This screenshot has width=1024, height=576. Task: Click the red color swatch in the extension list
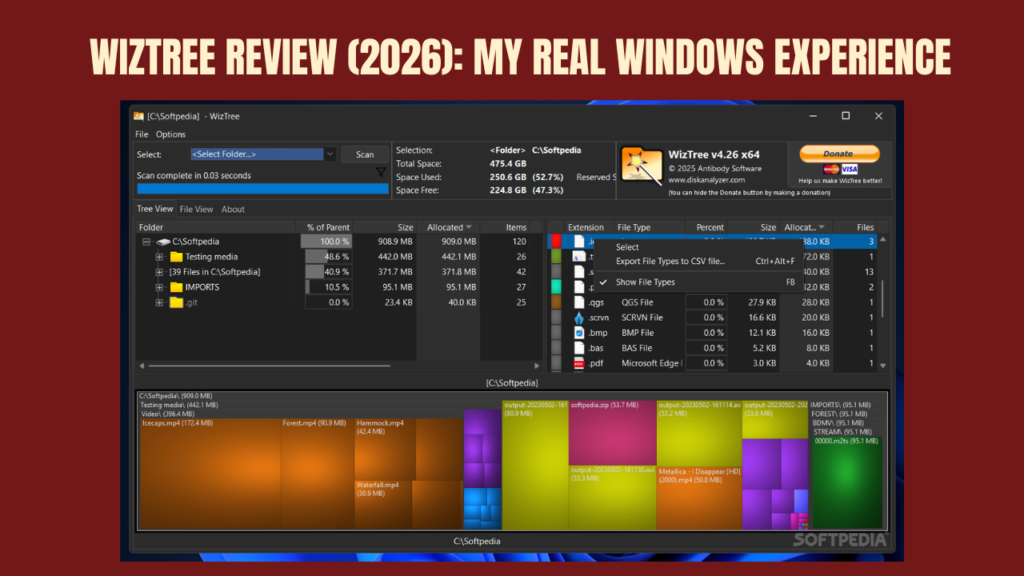click(x=556, y=242)
